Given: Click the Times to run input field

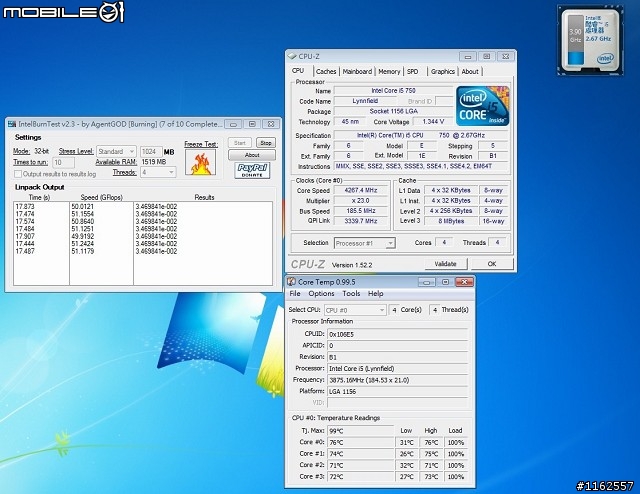Looking at the screenshot, I should [x=63, y=162].
